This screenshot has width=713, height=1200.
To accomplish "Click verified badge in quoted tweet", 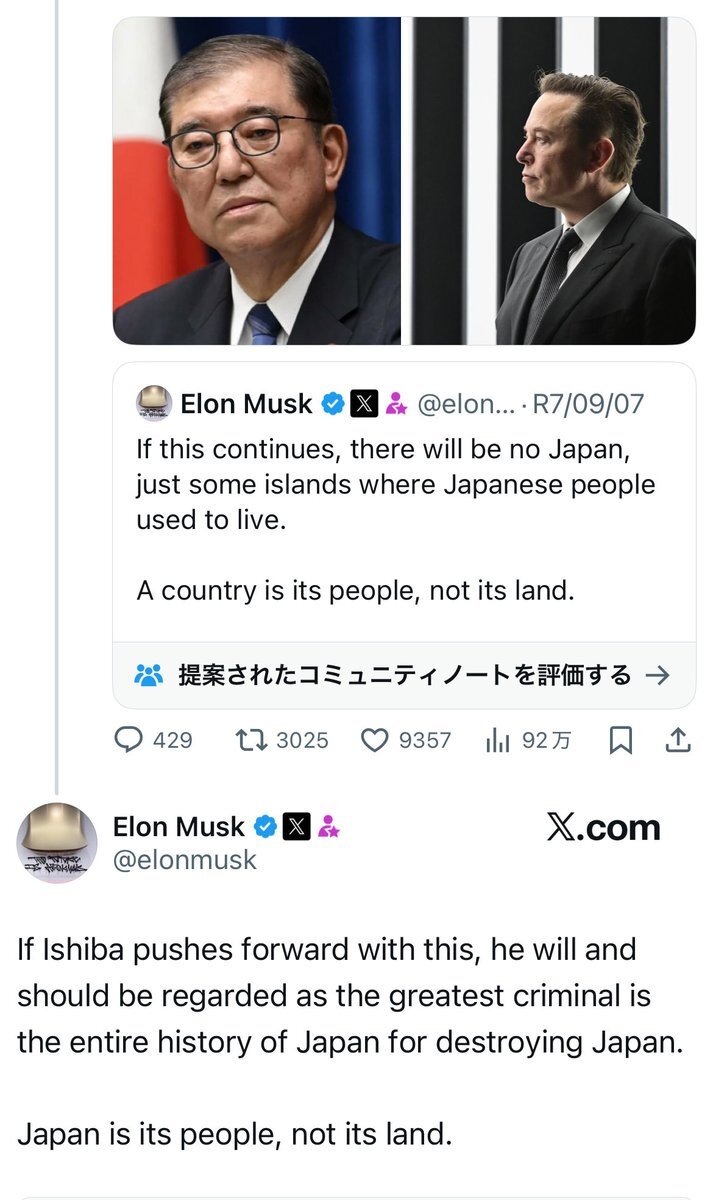I will click(x=333, y=404).
